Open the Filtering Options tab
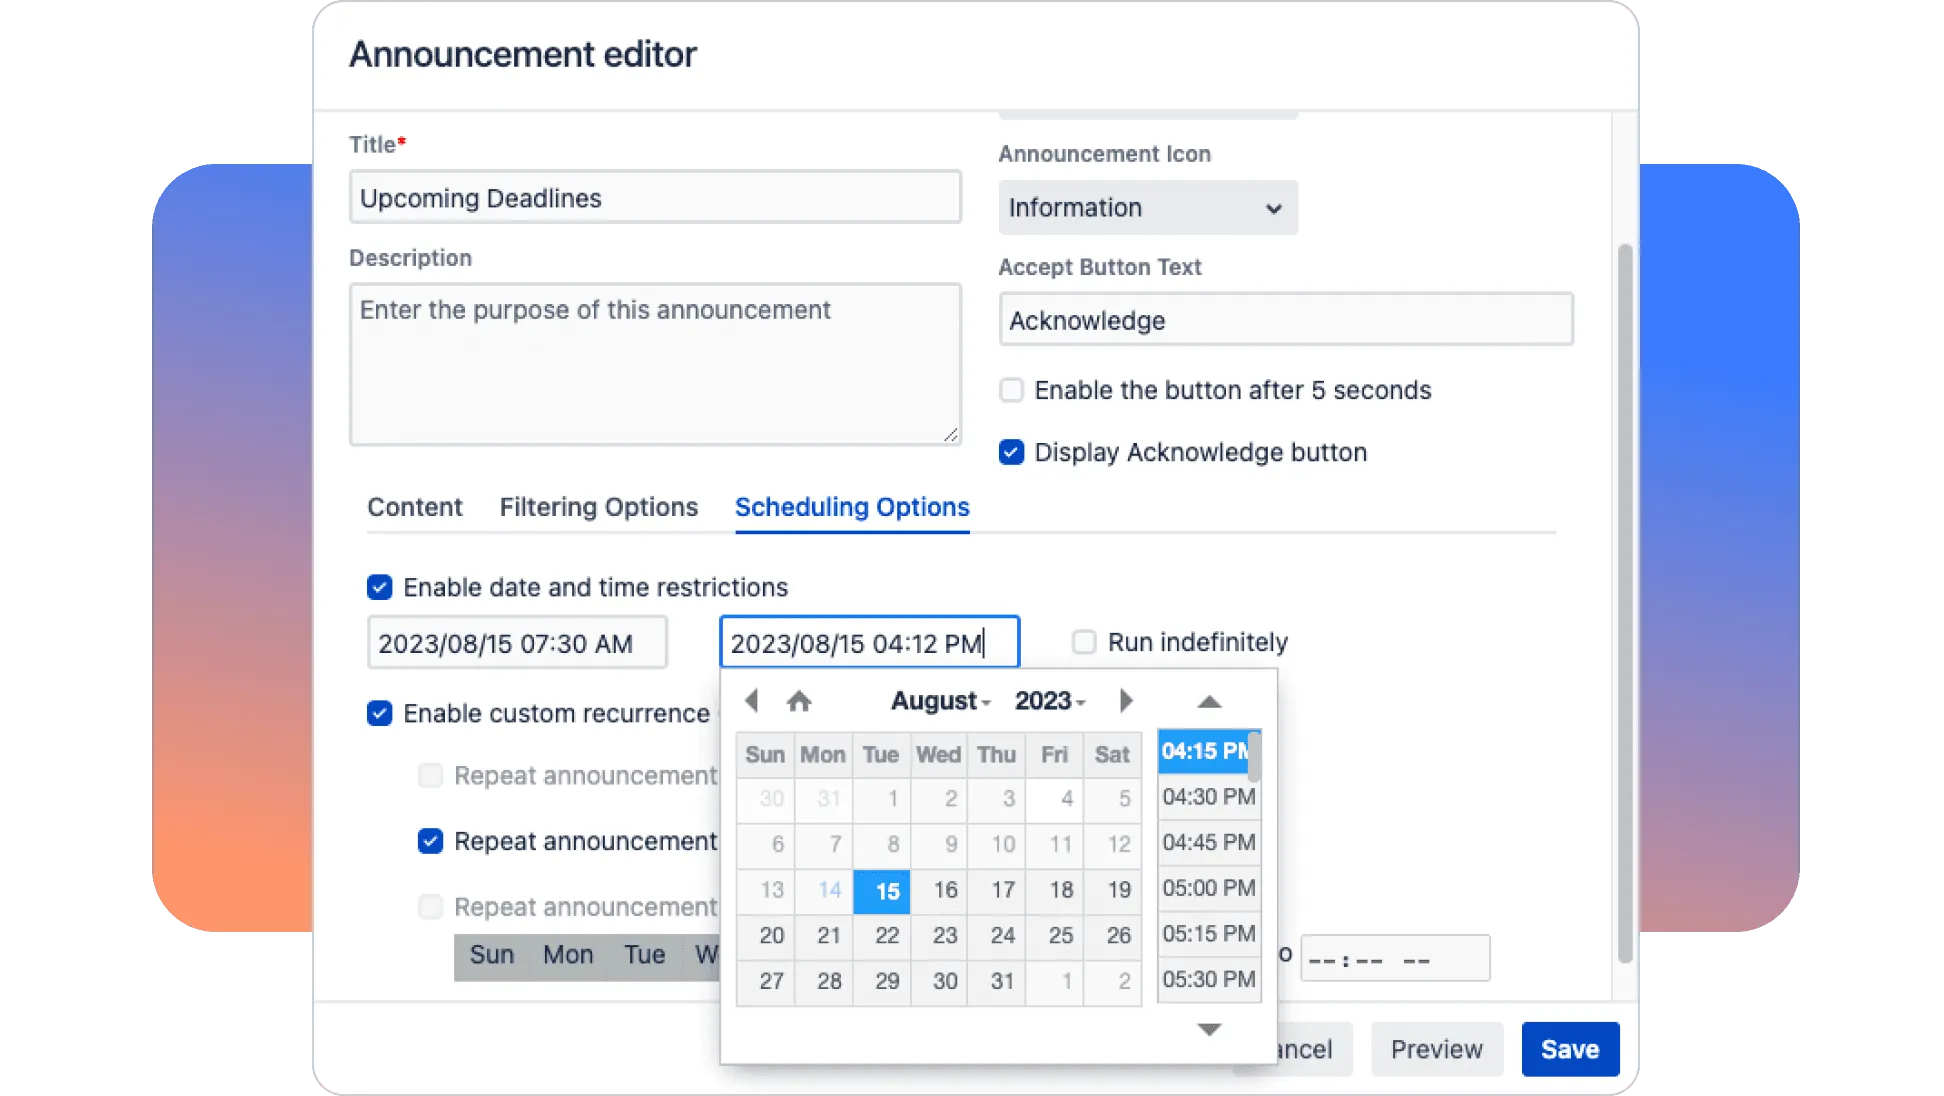 [598, 507]
